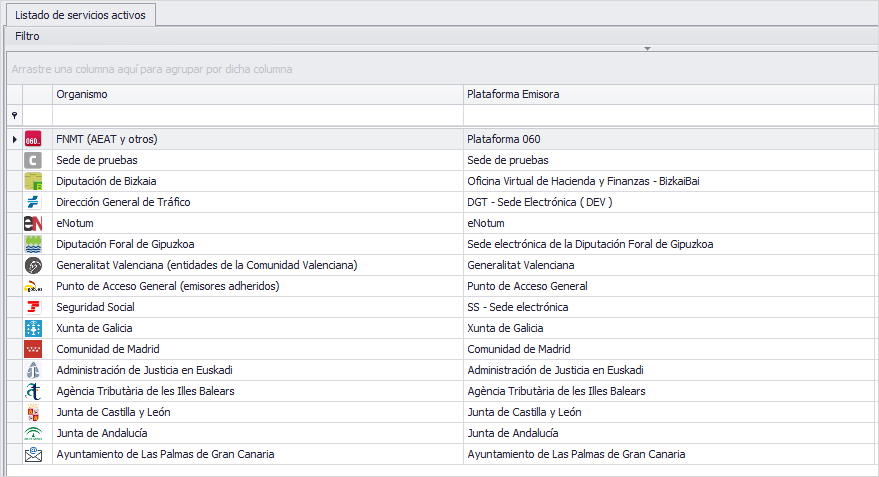
Task: Click the Administración de Justicia en Euskadi icon
Action: point(33,371)
